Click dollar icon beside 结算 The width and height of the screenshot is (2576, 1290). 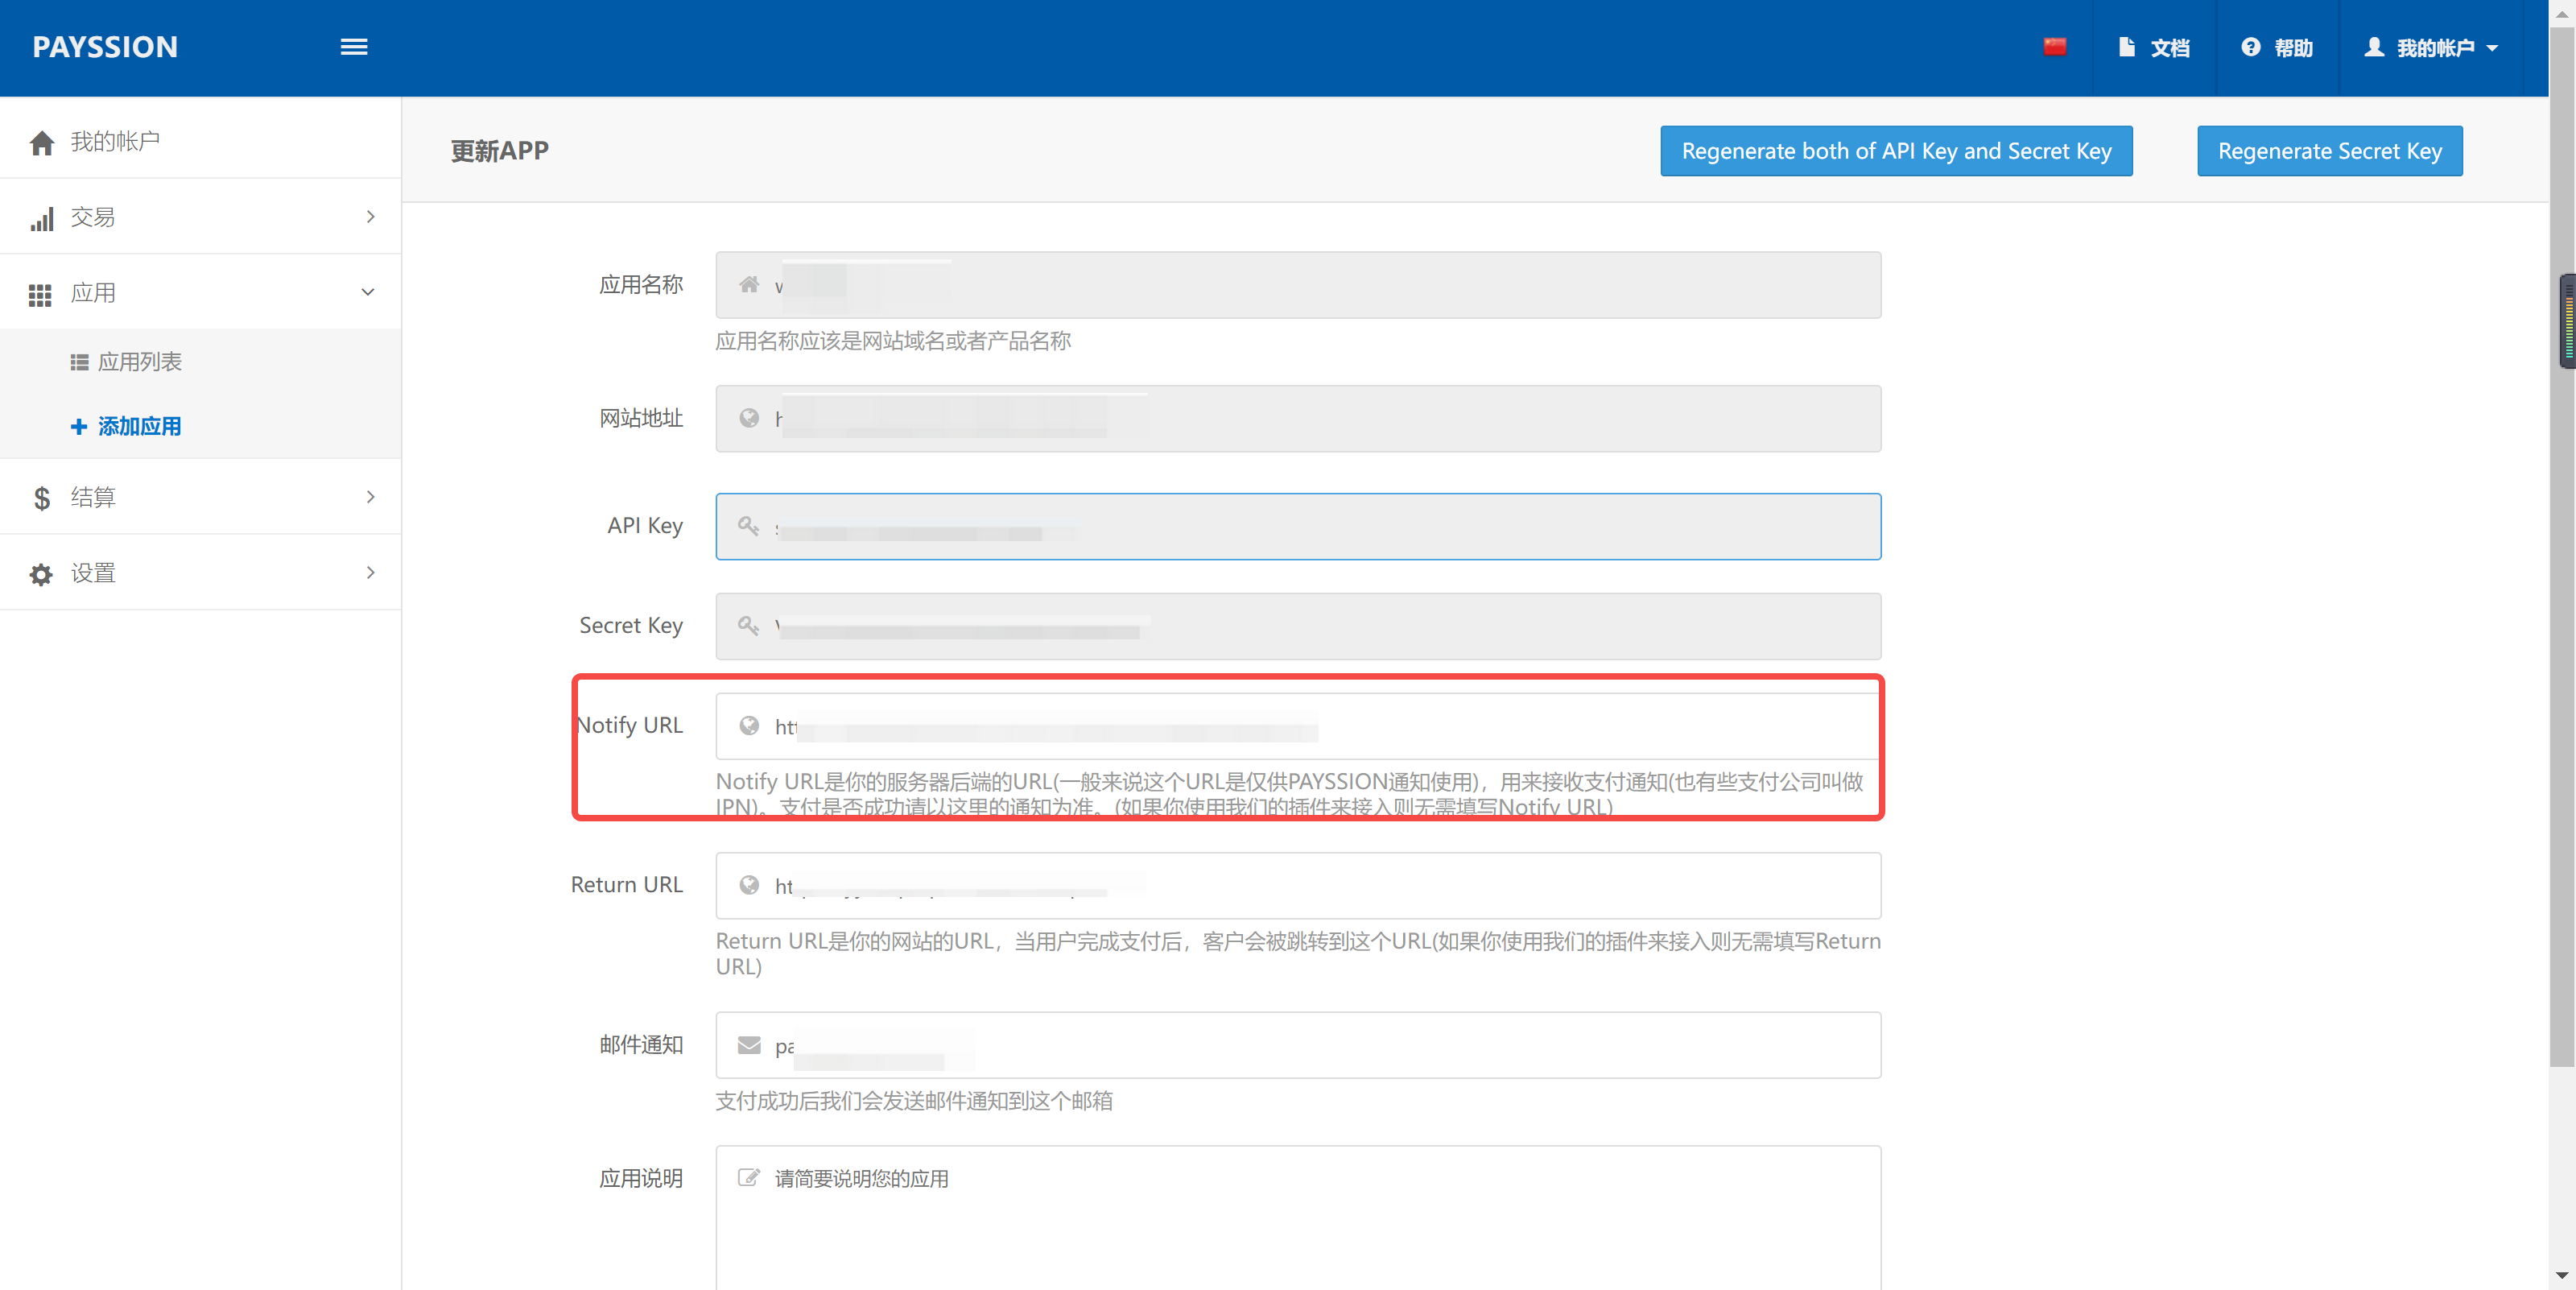point(42,498)
